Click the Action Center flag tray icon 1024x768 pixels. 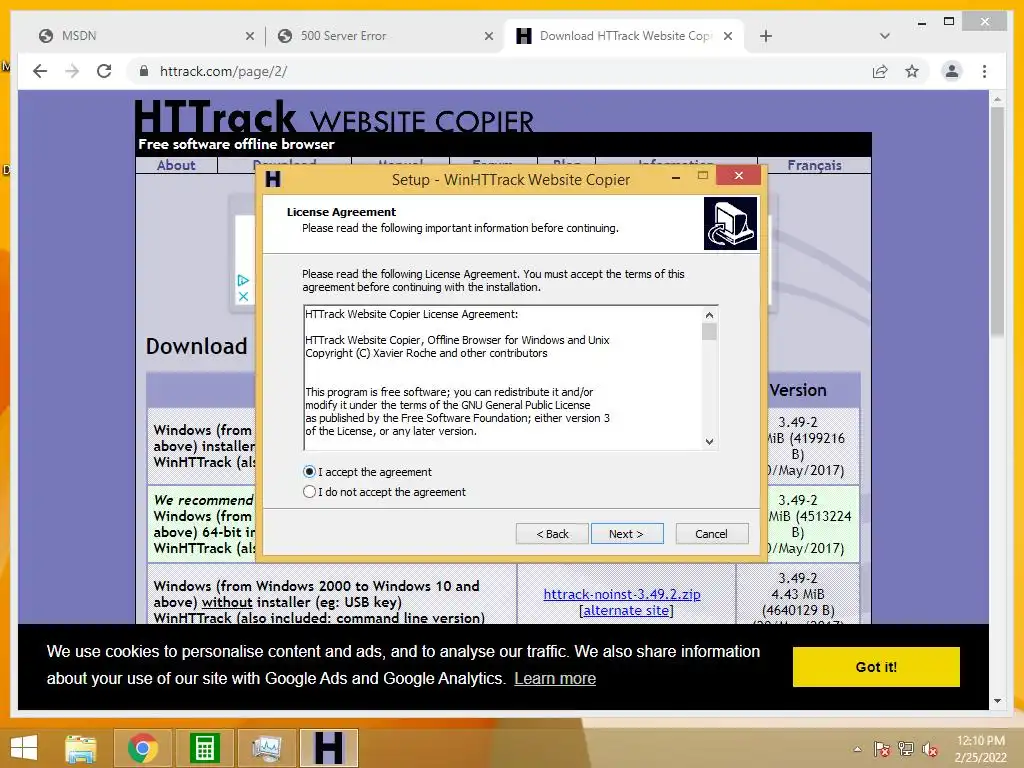pos(882,749)
